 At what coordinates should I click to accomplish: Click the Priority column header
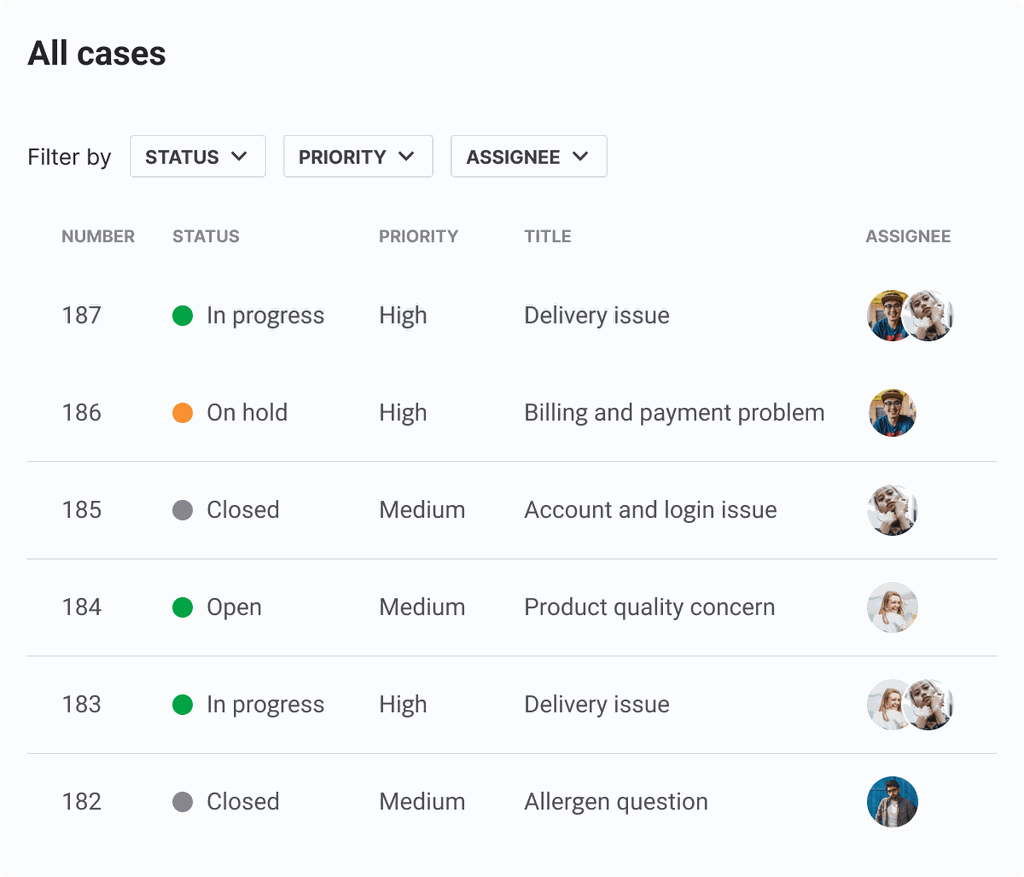click(x=418, y=237)
